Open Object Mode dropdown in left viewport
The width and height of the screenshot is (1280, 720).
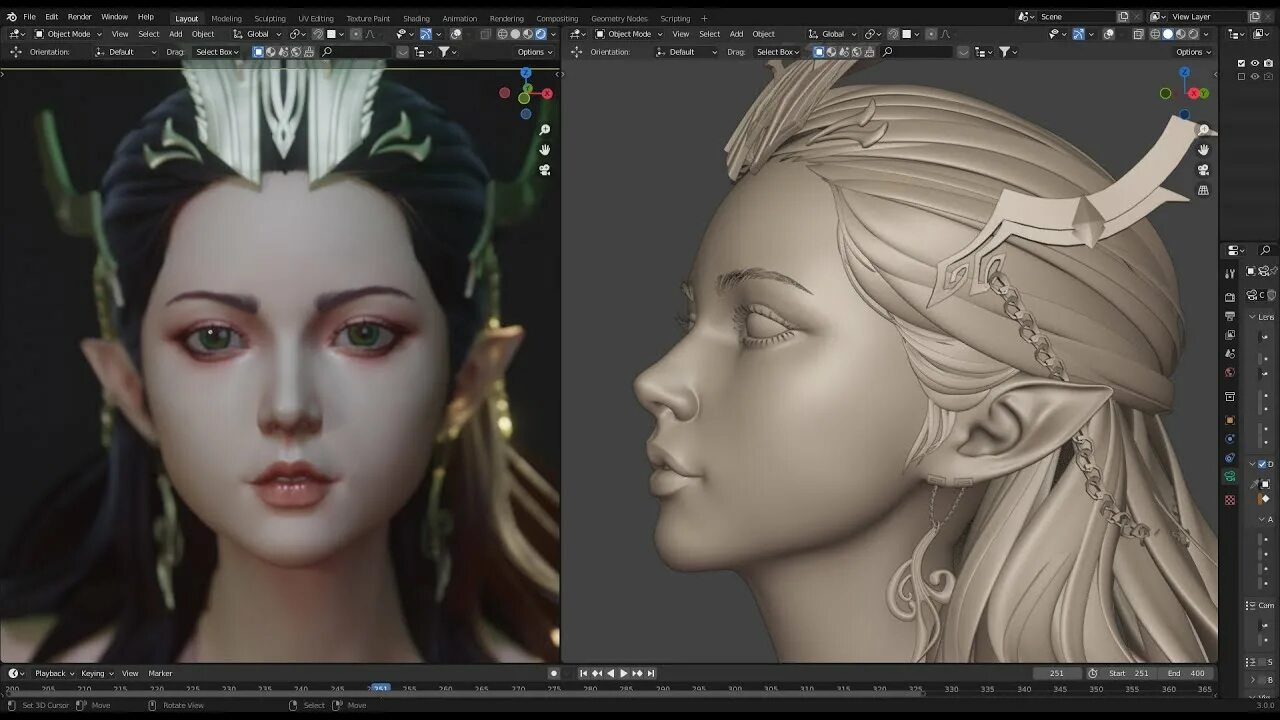coord(69,34)
